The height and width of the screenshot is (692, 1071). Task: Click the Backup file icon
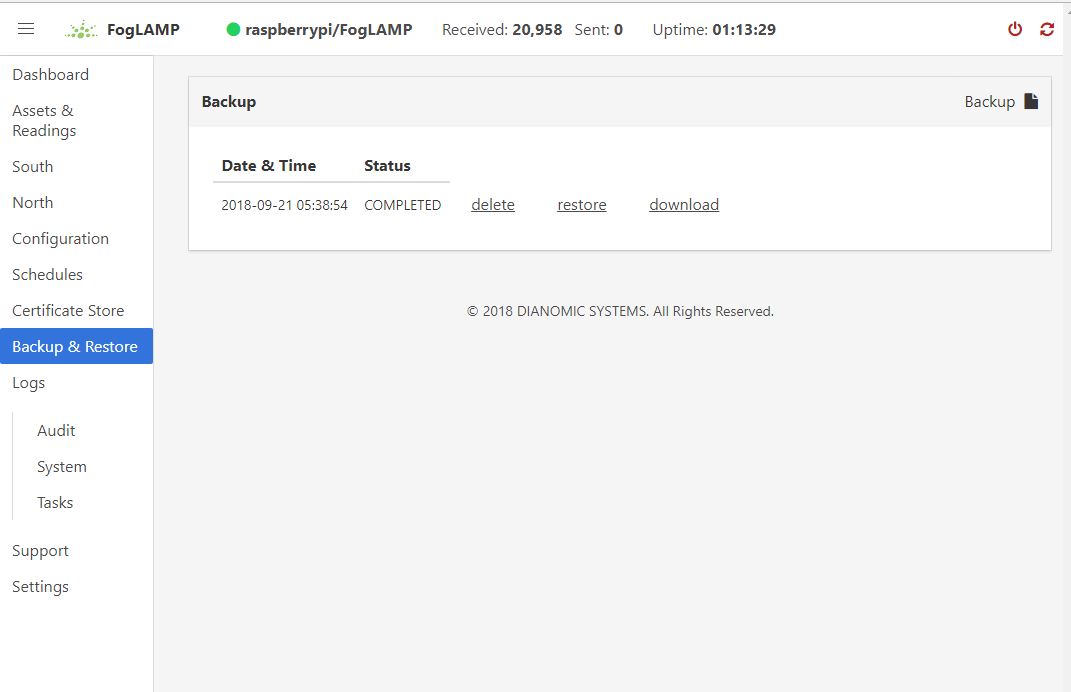1031,101
